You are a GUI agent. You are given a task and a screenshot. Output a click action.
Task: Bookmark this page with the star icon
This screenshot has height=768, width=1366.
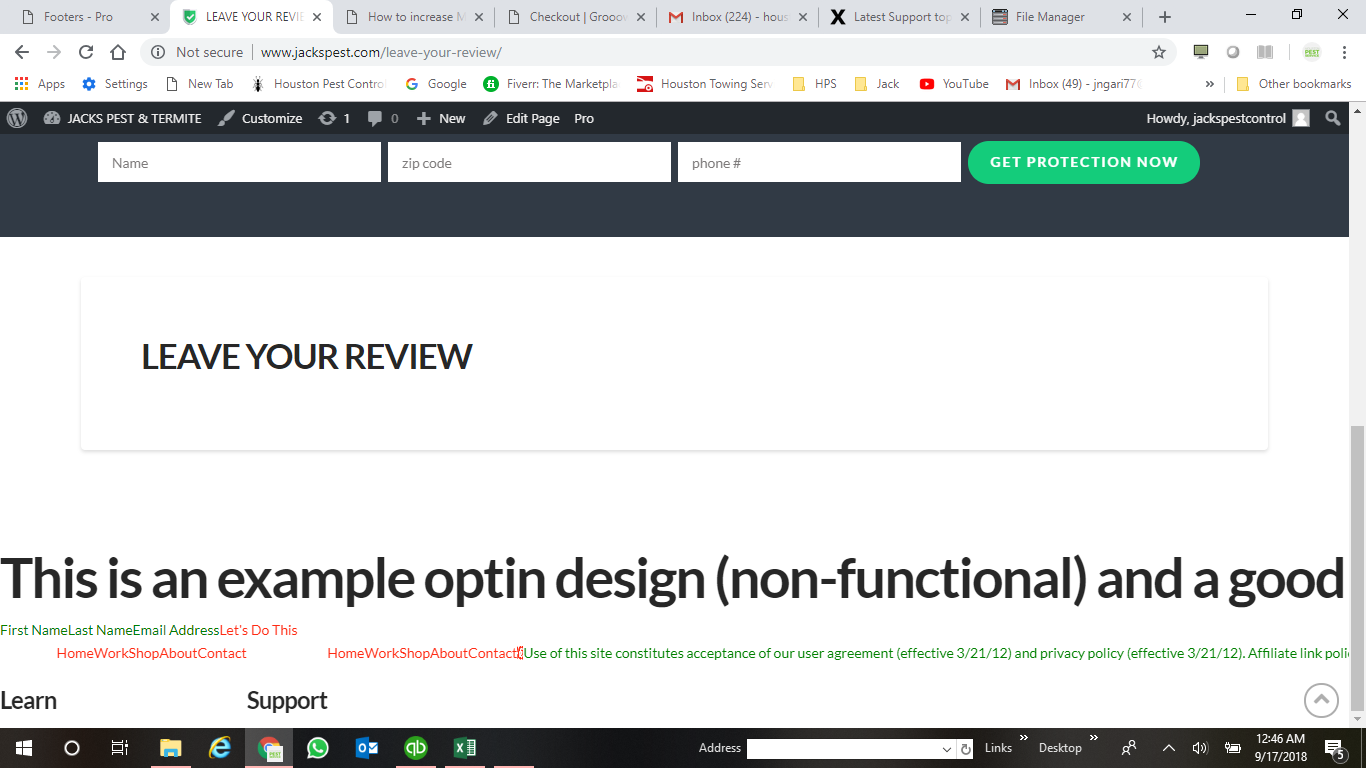[x=1159, y=52]
